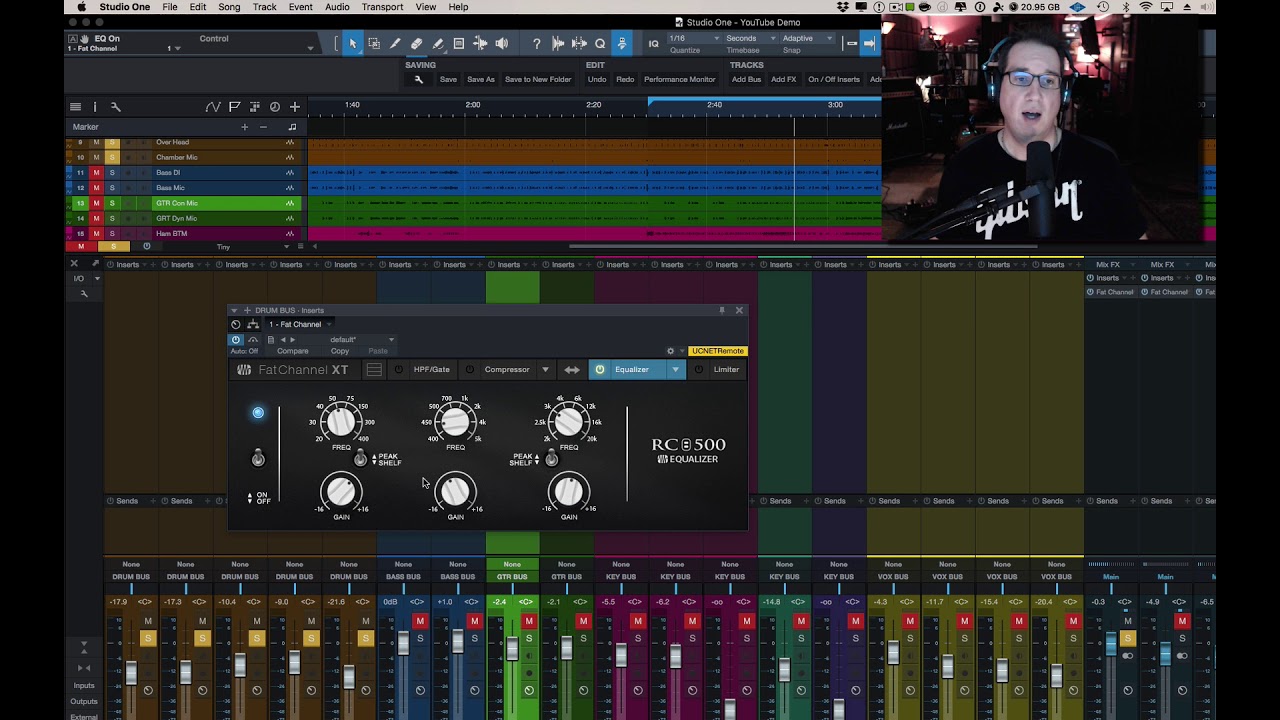
Task: Flip the EQ ON/OFF switch
Action: pos(258,458)
